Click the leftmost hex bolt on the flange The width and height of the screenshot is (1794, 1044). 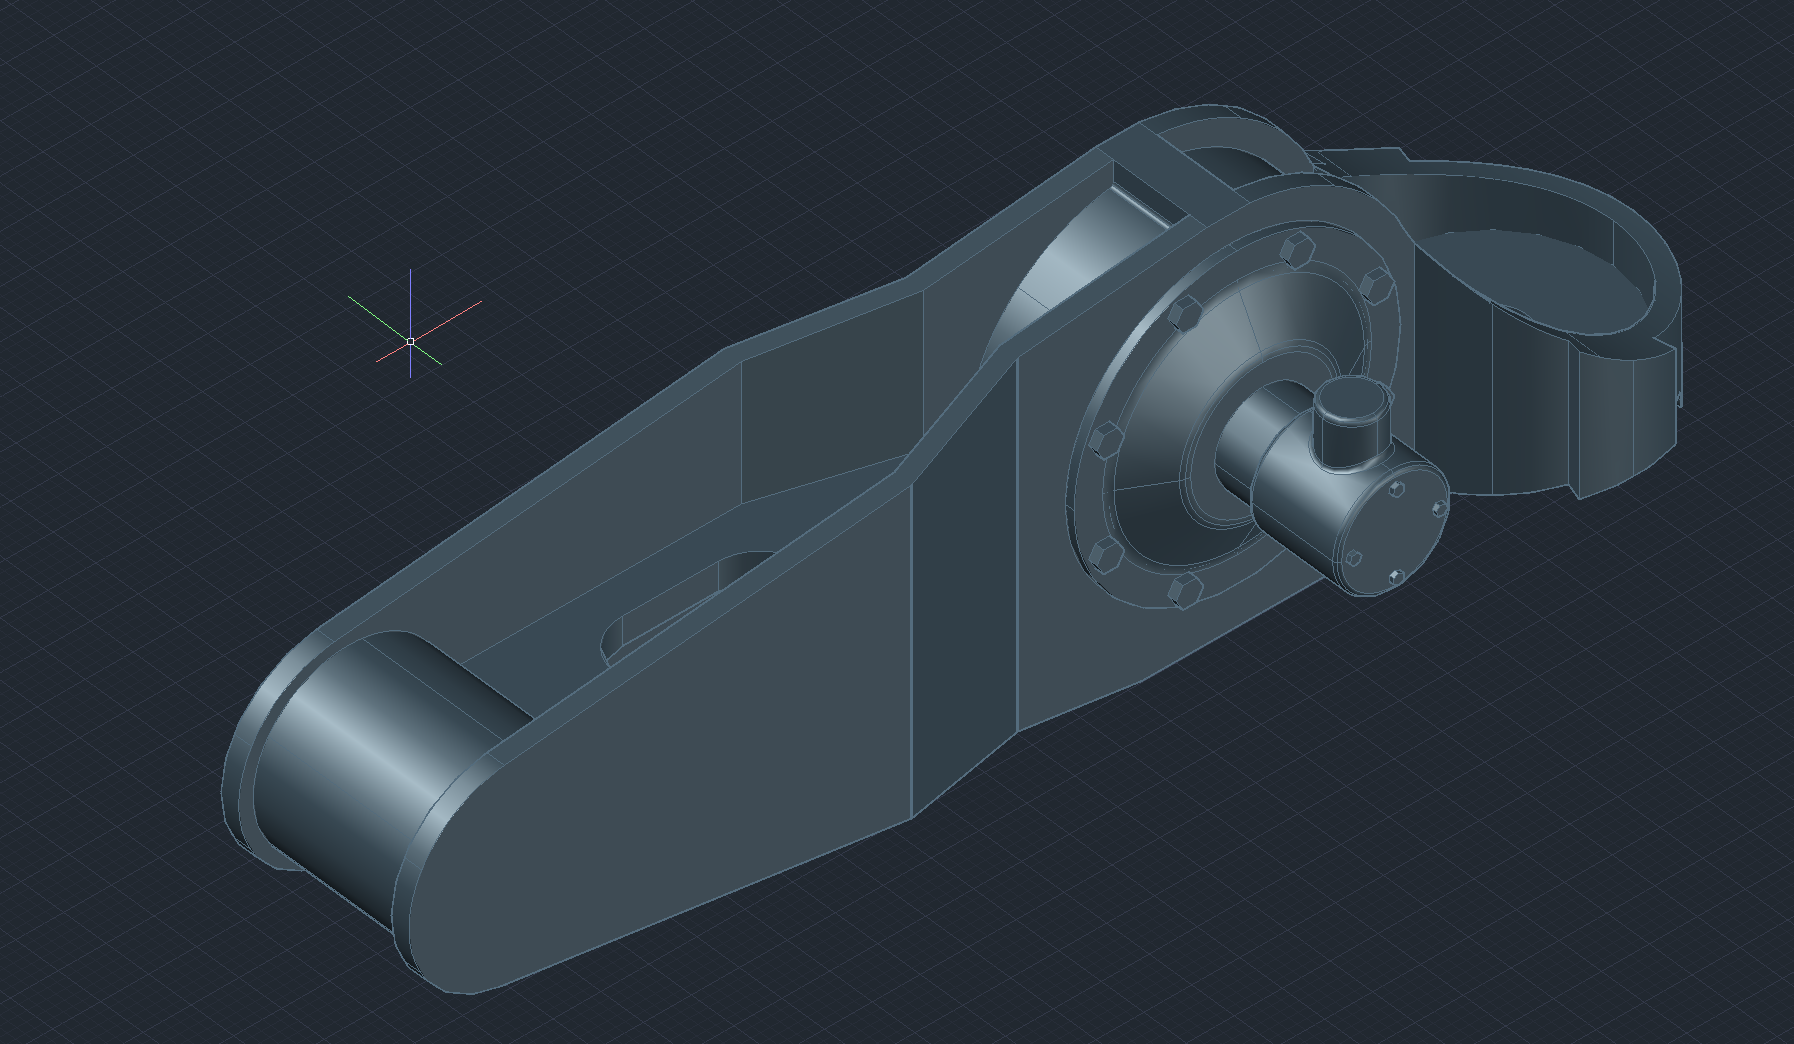pyautogui.click(x=1106, y=439)
